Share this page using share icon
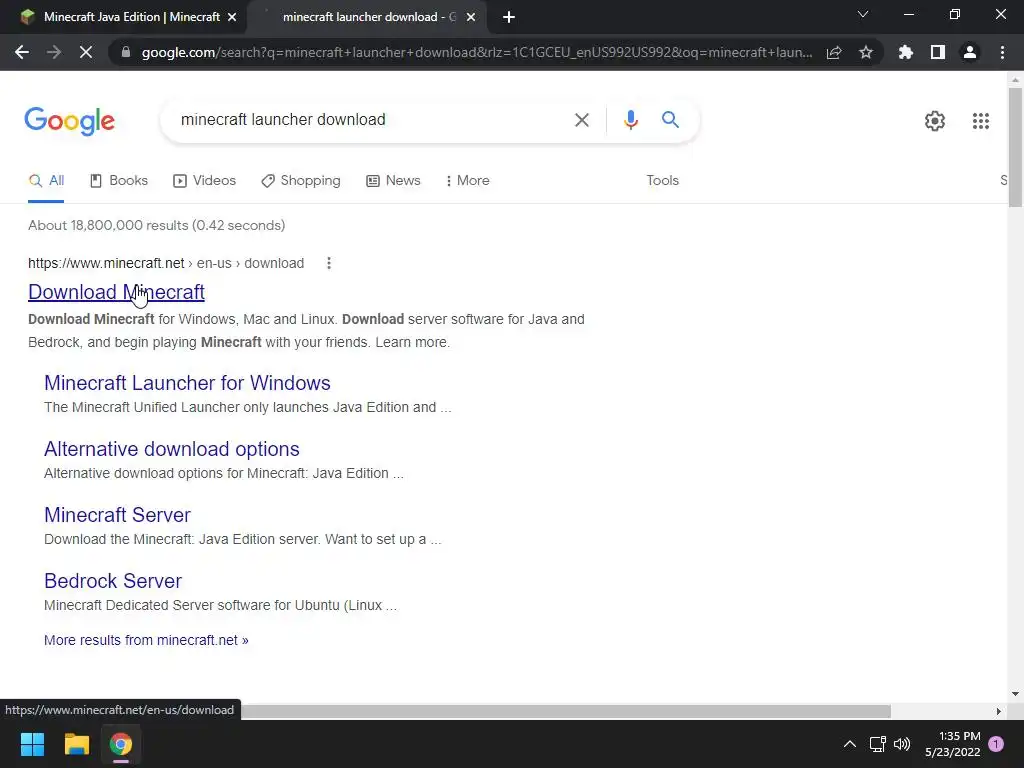Viewport: 1024px width, 768px height. point(834,52)
